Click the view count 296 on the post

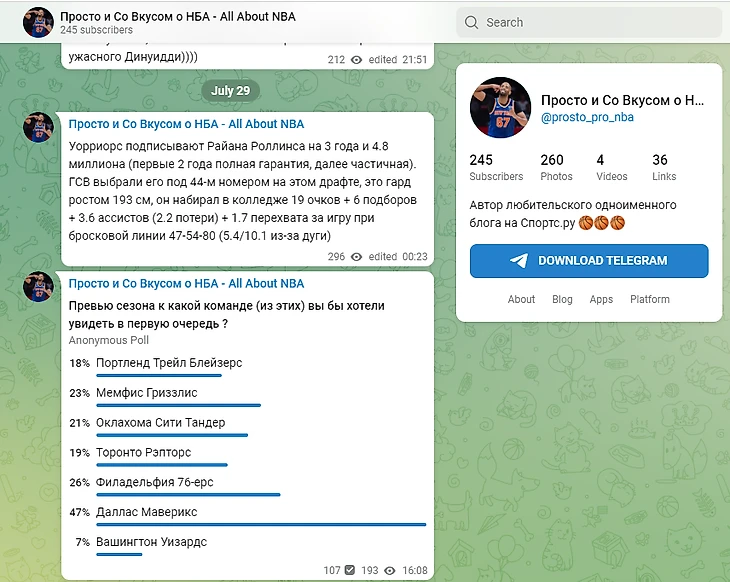point(336,257)
